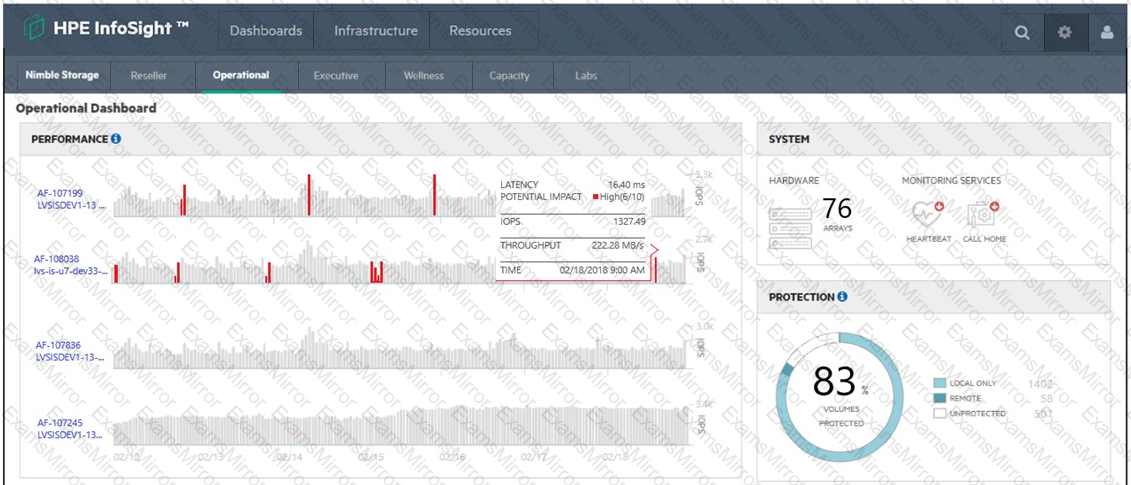This screenshot has width=1131, height=485.
Task: Open the Dashboards menu
Action: click(265, 31)
